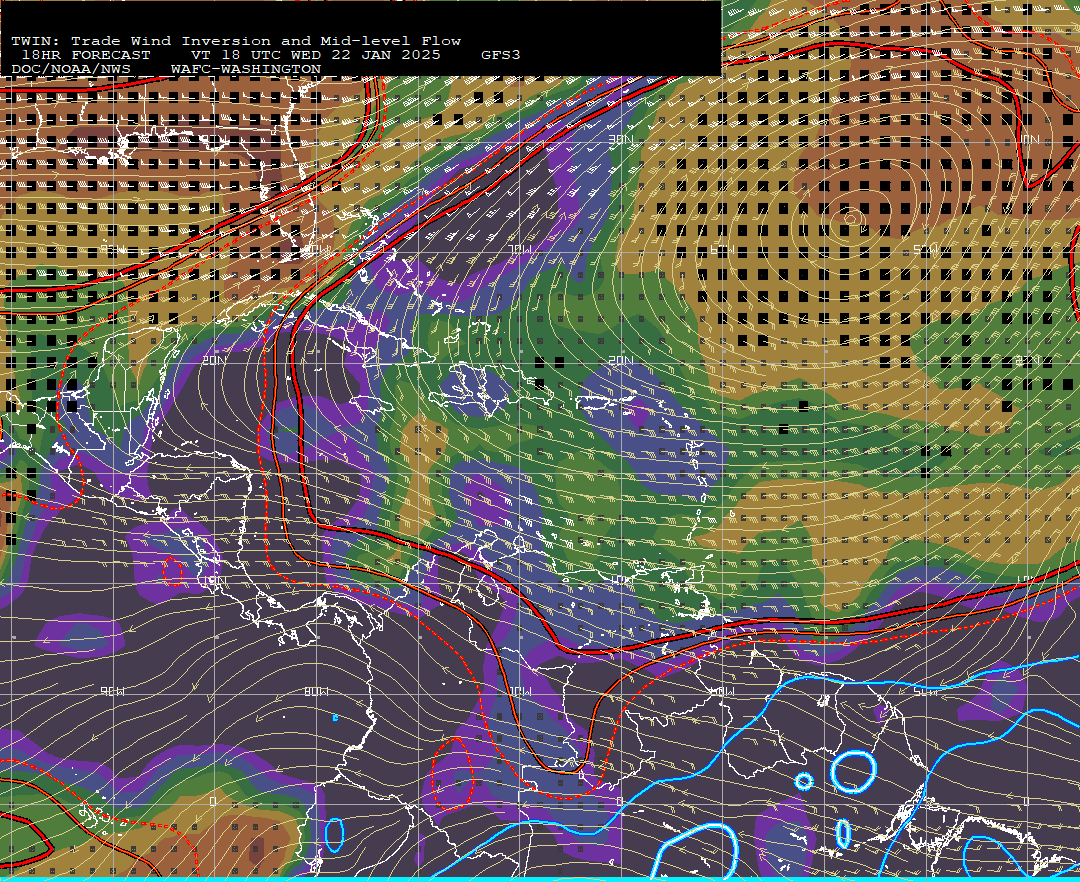Click the 60W label over northern South America
1080x882 pixels.
(723, 691)
